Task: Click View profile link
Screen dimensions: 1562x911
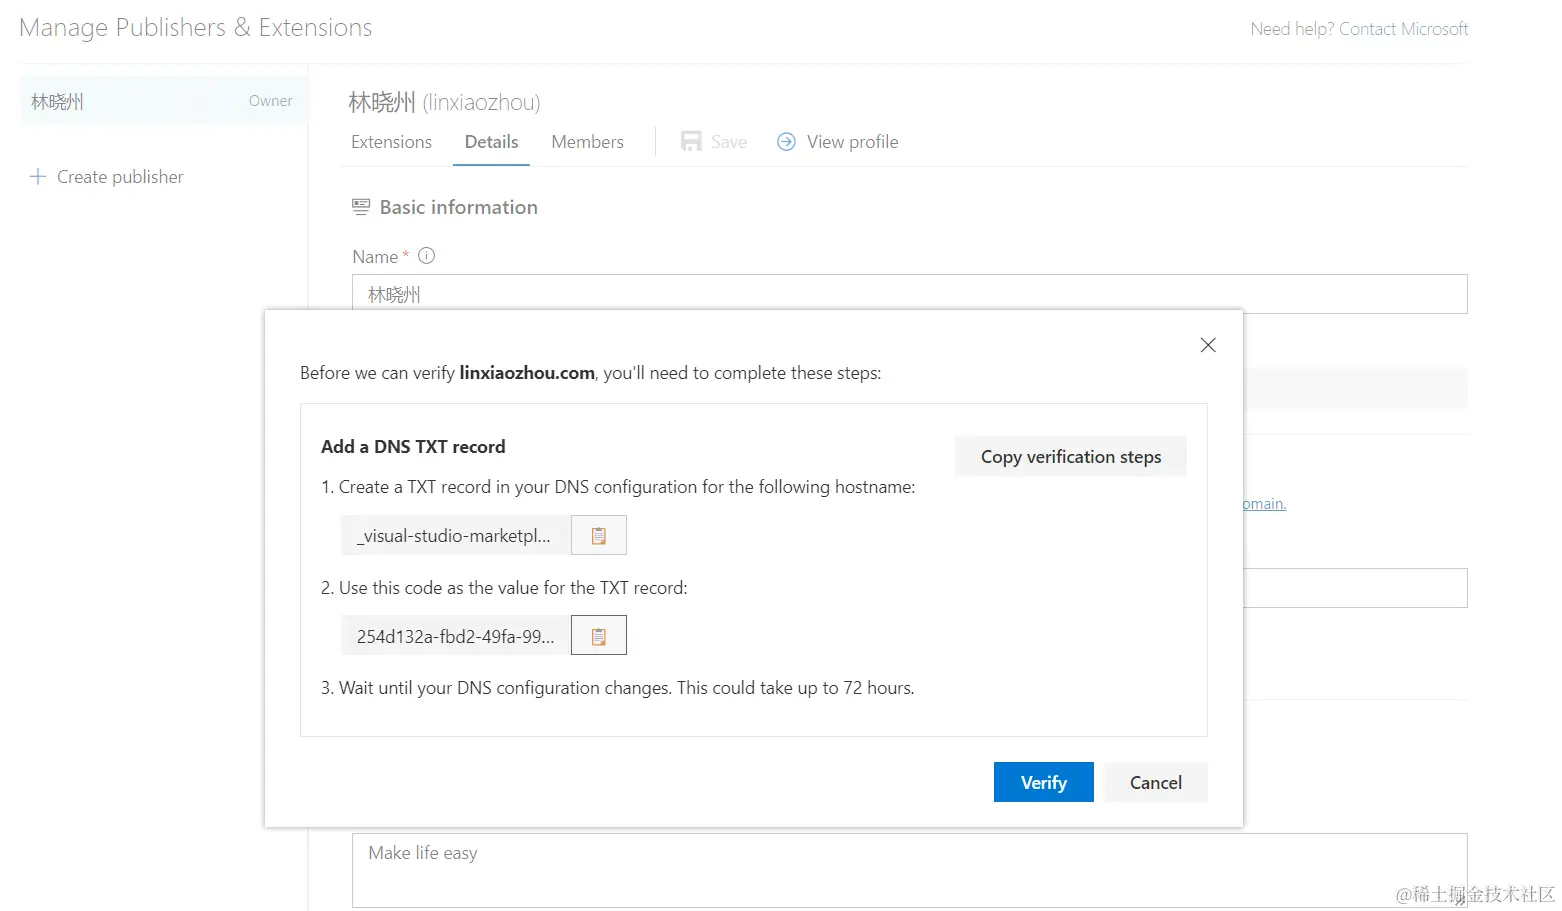Action: coord(852,142)
